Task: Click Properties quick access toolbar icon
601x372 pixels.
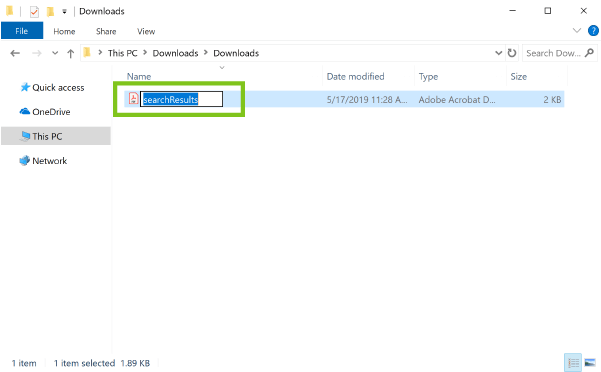Action: pyautogui.click(x=34, y=12)
